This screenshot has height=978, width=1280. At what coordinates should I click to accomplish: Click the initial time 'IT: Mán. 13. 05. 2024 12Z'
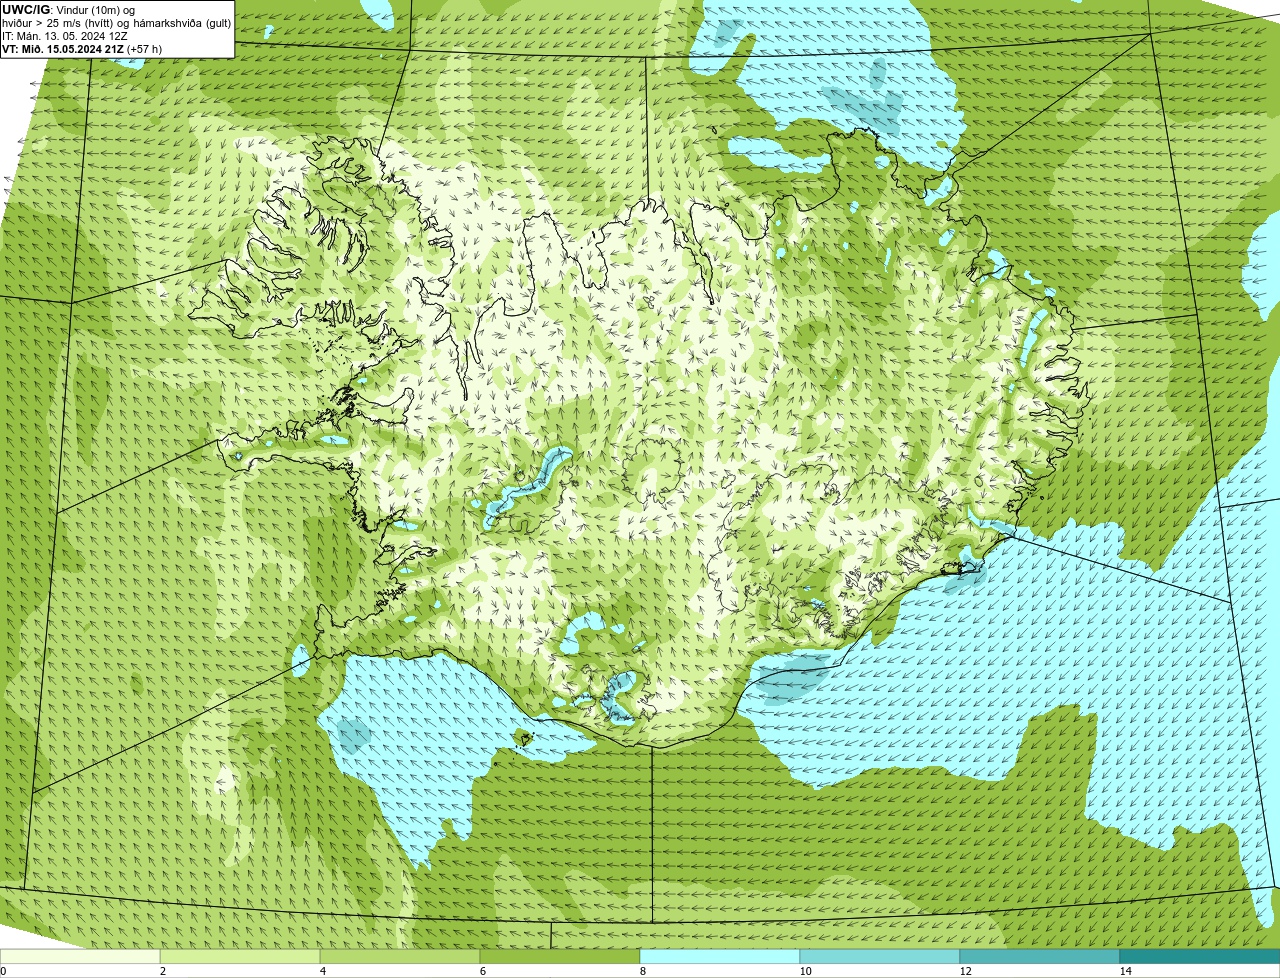[65, 35]
